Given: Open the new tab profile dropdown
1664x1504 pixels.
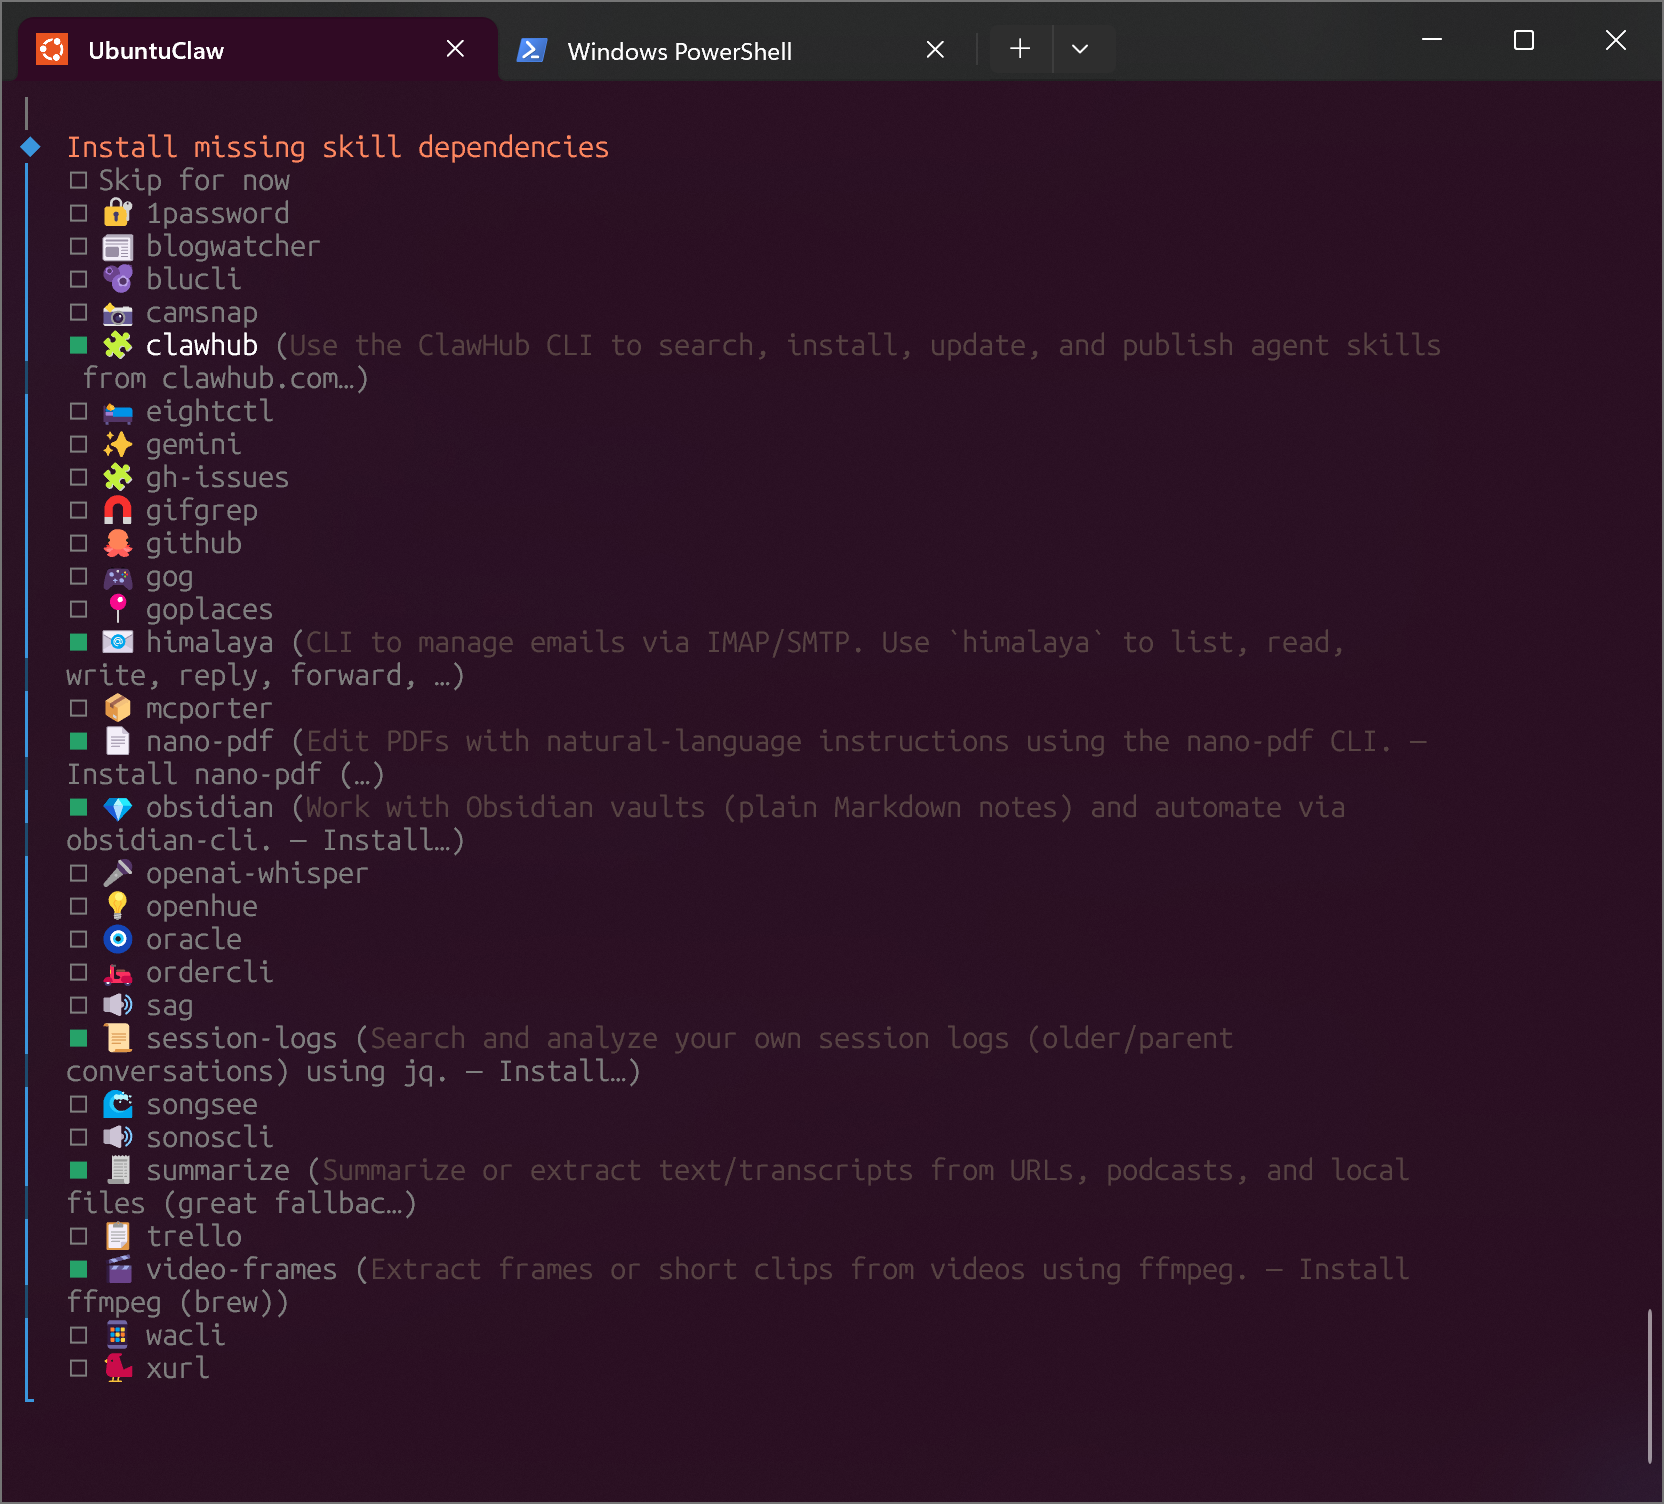Looking at the screenshot, I should tap(1080, 49).
